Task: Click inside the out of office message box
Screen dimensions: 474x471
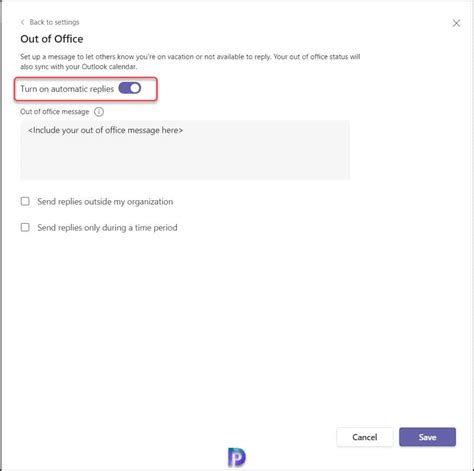Action: (185, 150)
